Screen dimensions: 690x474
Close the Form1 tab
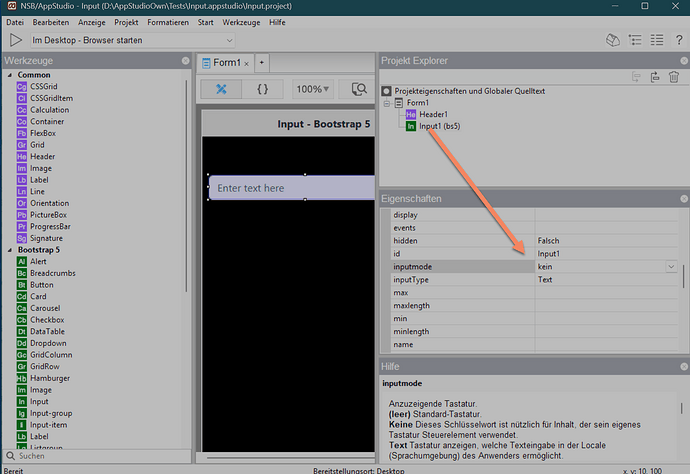pos(246,64)
